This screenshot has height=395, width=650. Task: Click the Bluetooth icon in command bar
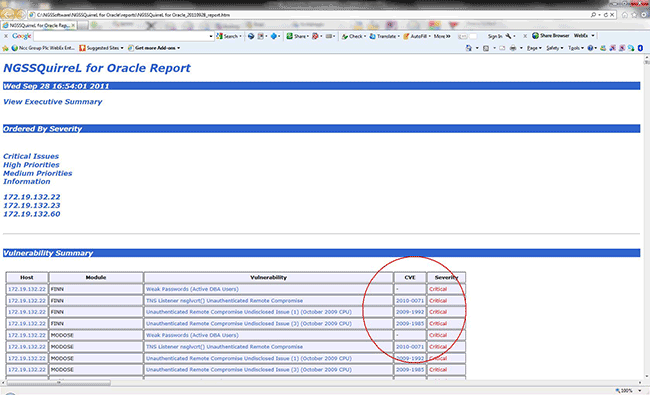pos(640,48)
